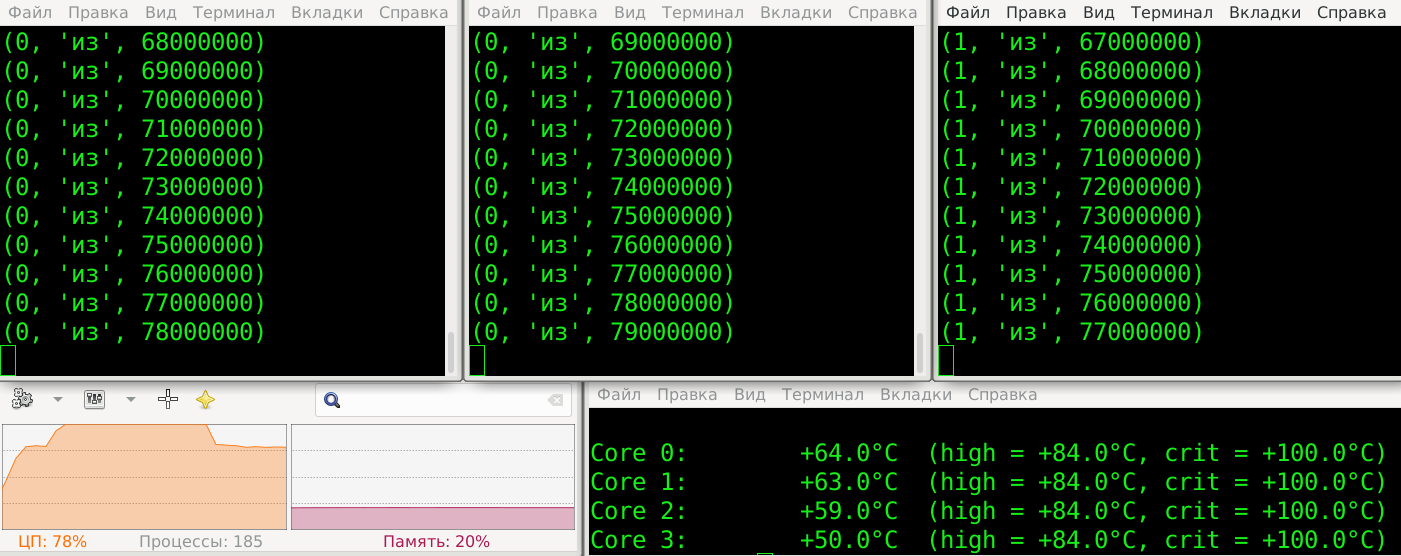The width and height of the screenshot is (1401, 556).
Task: Expand the dropdown arrow beside the settings icon
Action: [130, 400]
